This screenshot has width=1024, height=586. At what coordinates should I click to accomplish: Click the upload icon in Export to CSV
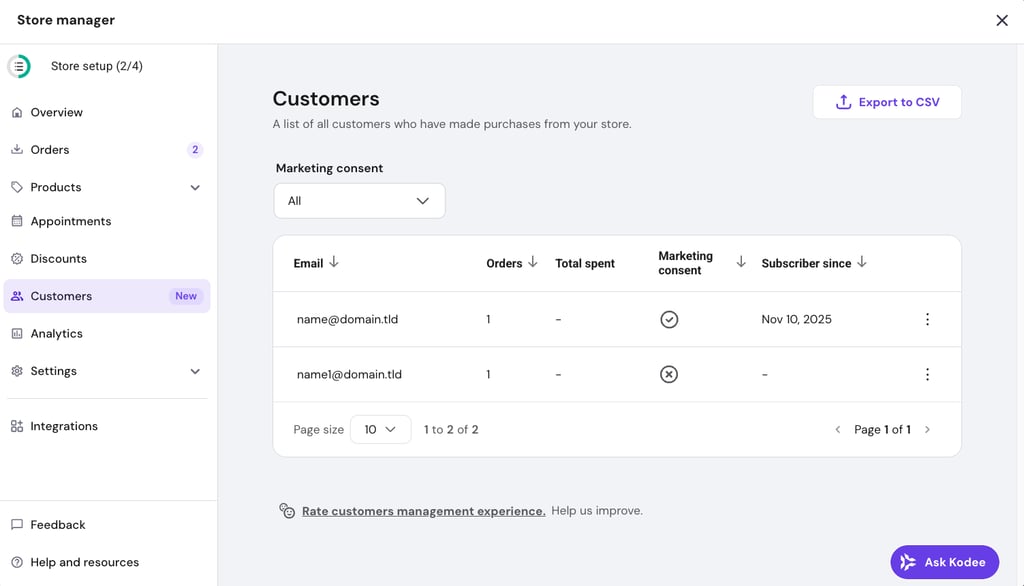pyautogui.click(x=843, y=102)
